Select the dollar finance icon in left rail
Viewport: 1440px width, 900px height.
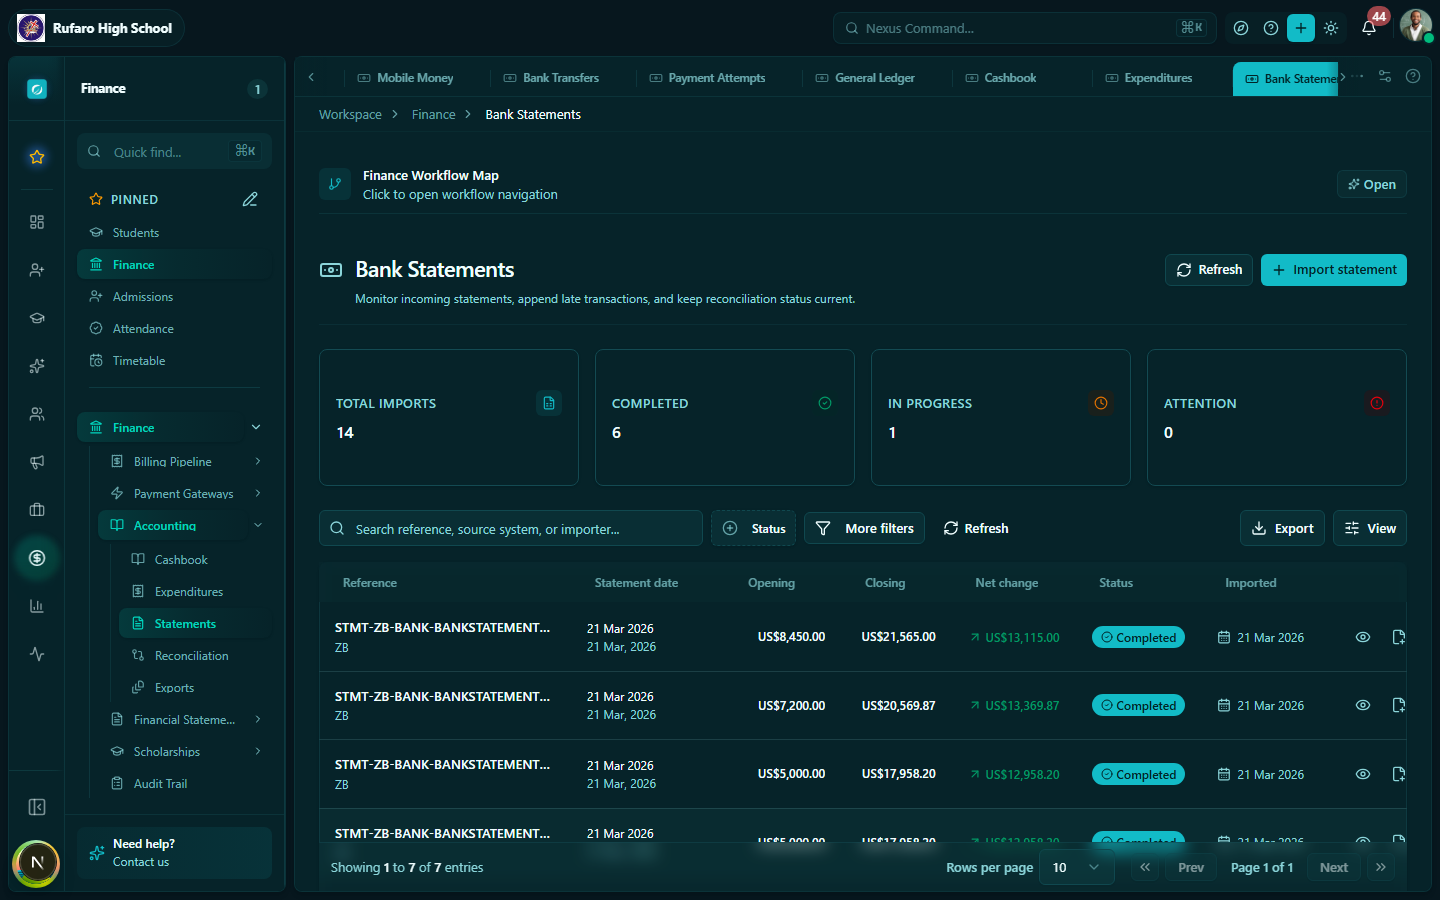[37, 558]
